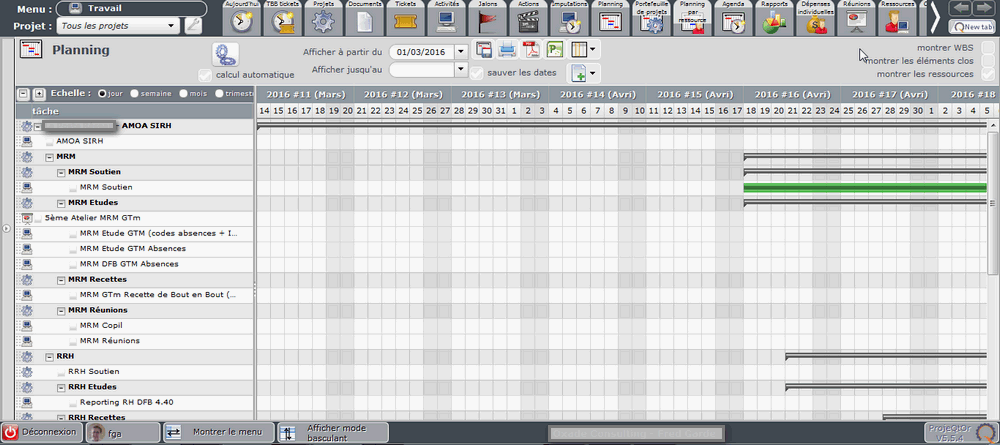Click the Déconnexion button
Viewport: 1000px width, 445px height.
coord(40,432)
